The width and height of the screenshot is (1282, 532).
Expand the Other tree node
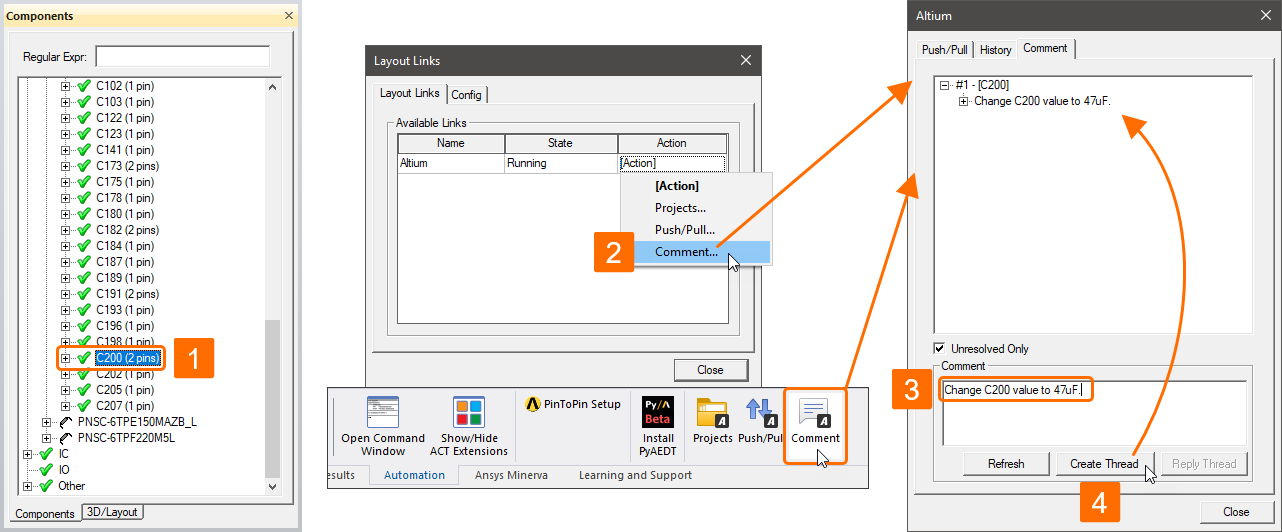[27, 486]
